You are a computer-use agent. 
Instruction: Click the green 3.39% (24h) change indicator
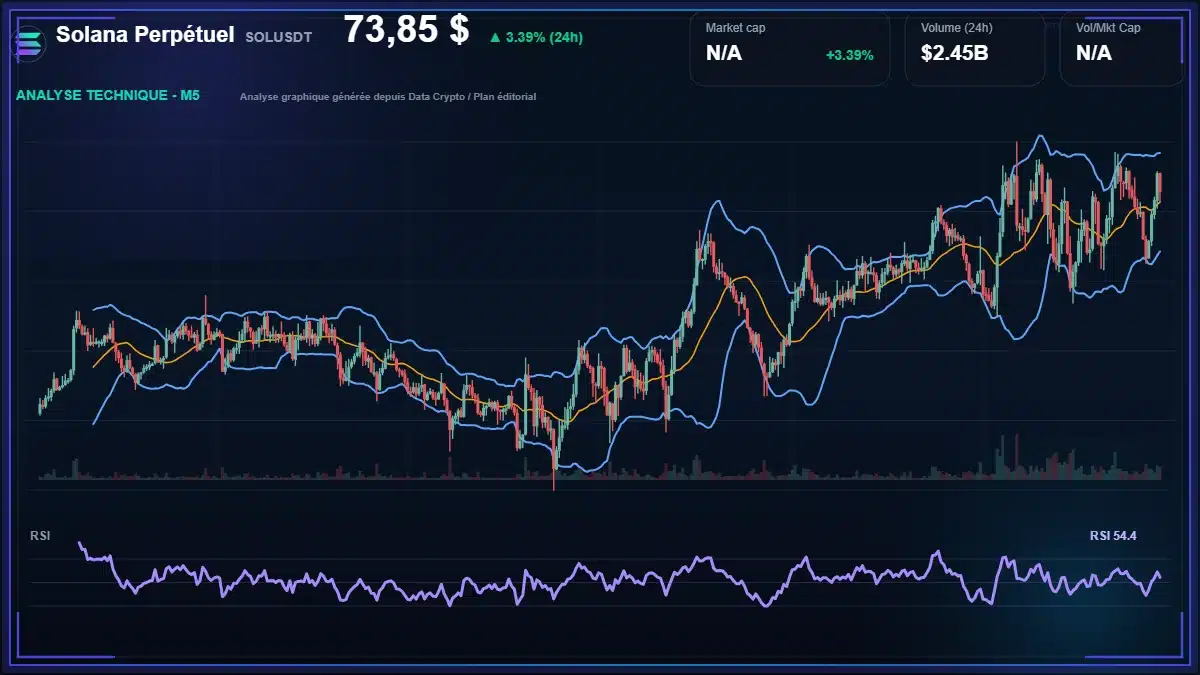click(x=536, y=37)
